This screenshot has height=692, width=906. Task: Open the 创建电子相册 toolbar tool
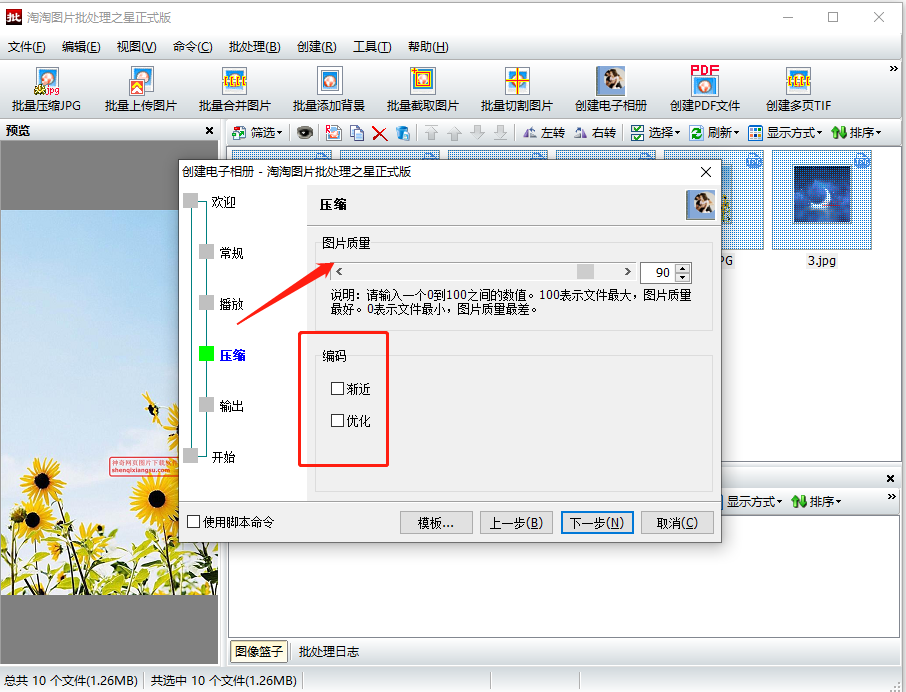tap(611, 89)
